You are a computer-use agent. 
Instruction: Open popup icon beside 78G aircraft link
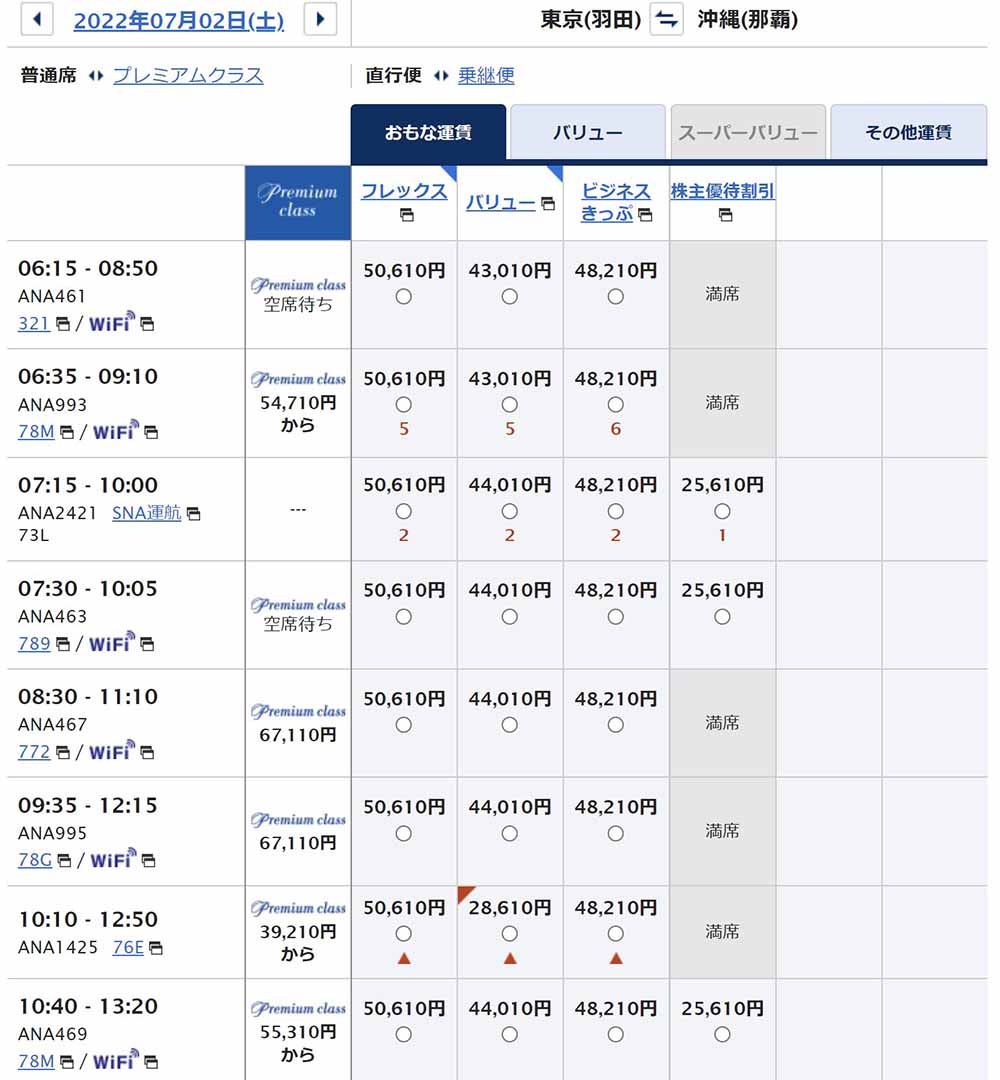64,861
